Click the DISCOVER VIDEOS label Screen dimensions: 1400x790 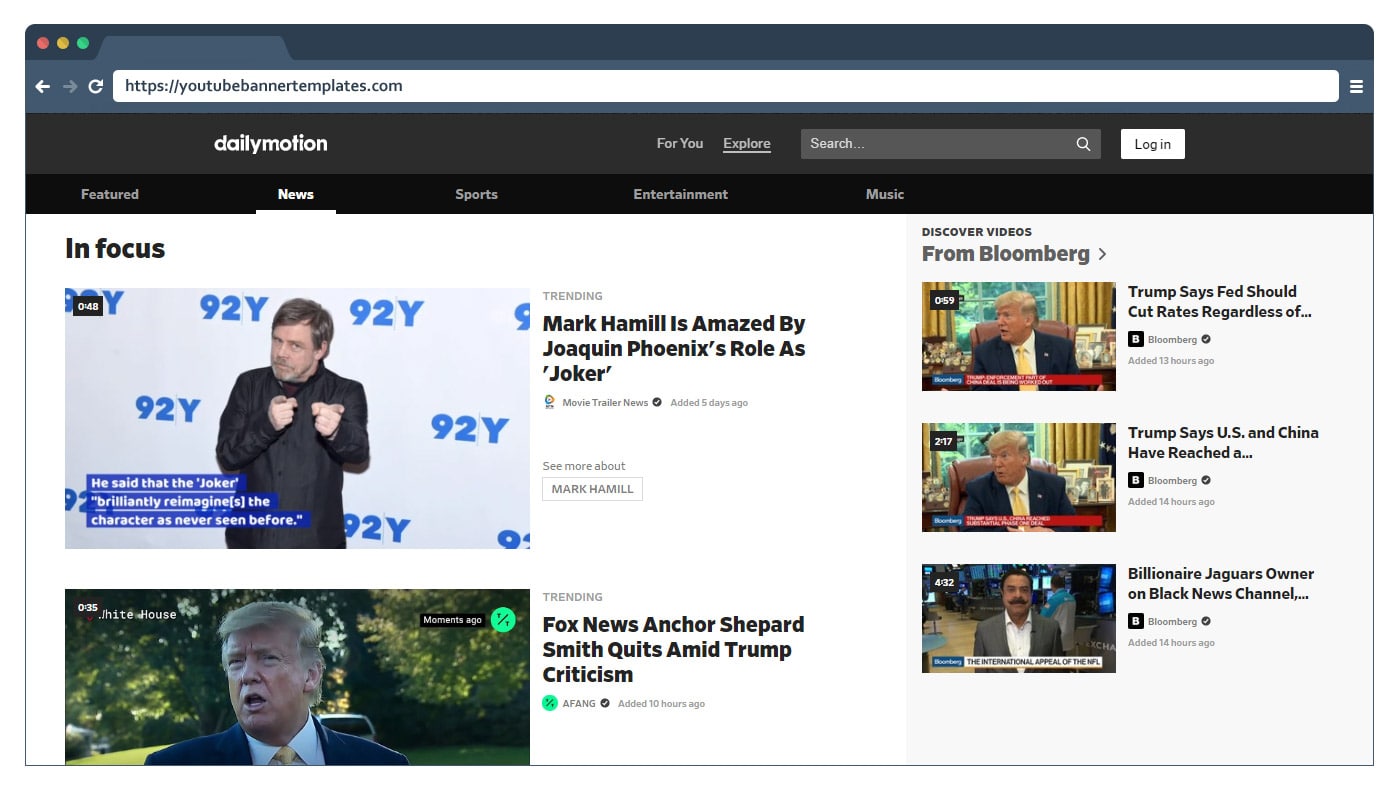(977, 231)
